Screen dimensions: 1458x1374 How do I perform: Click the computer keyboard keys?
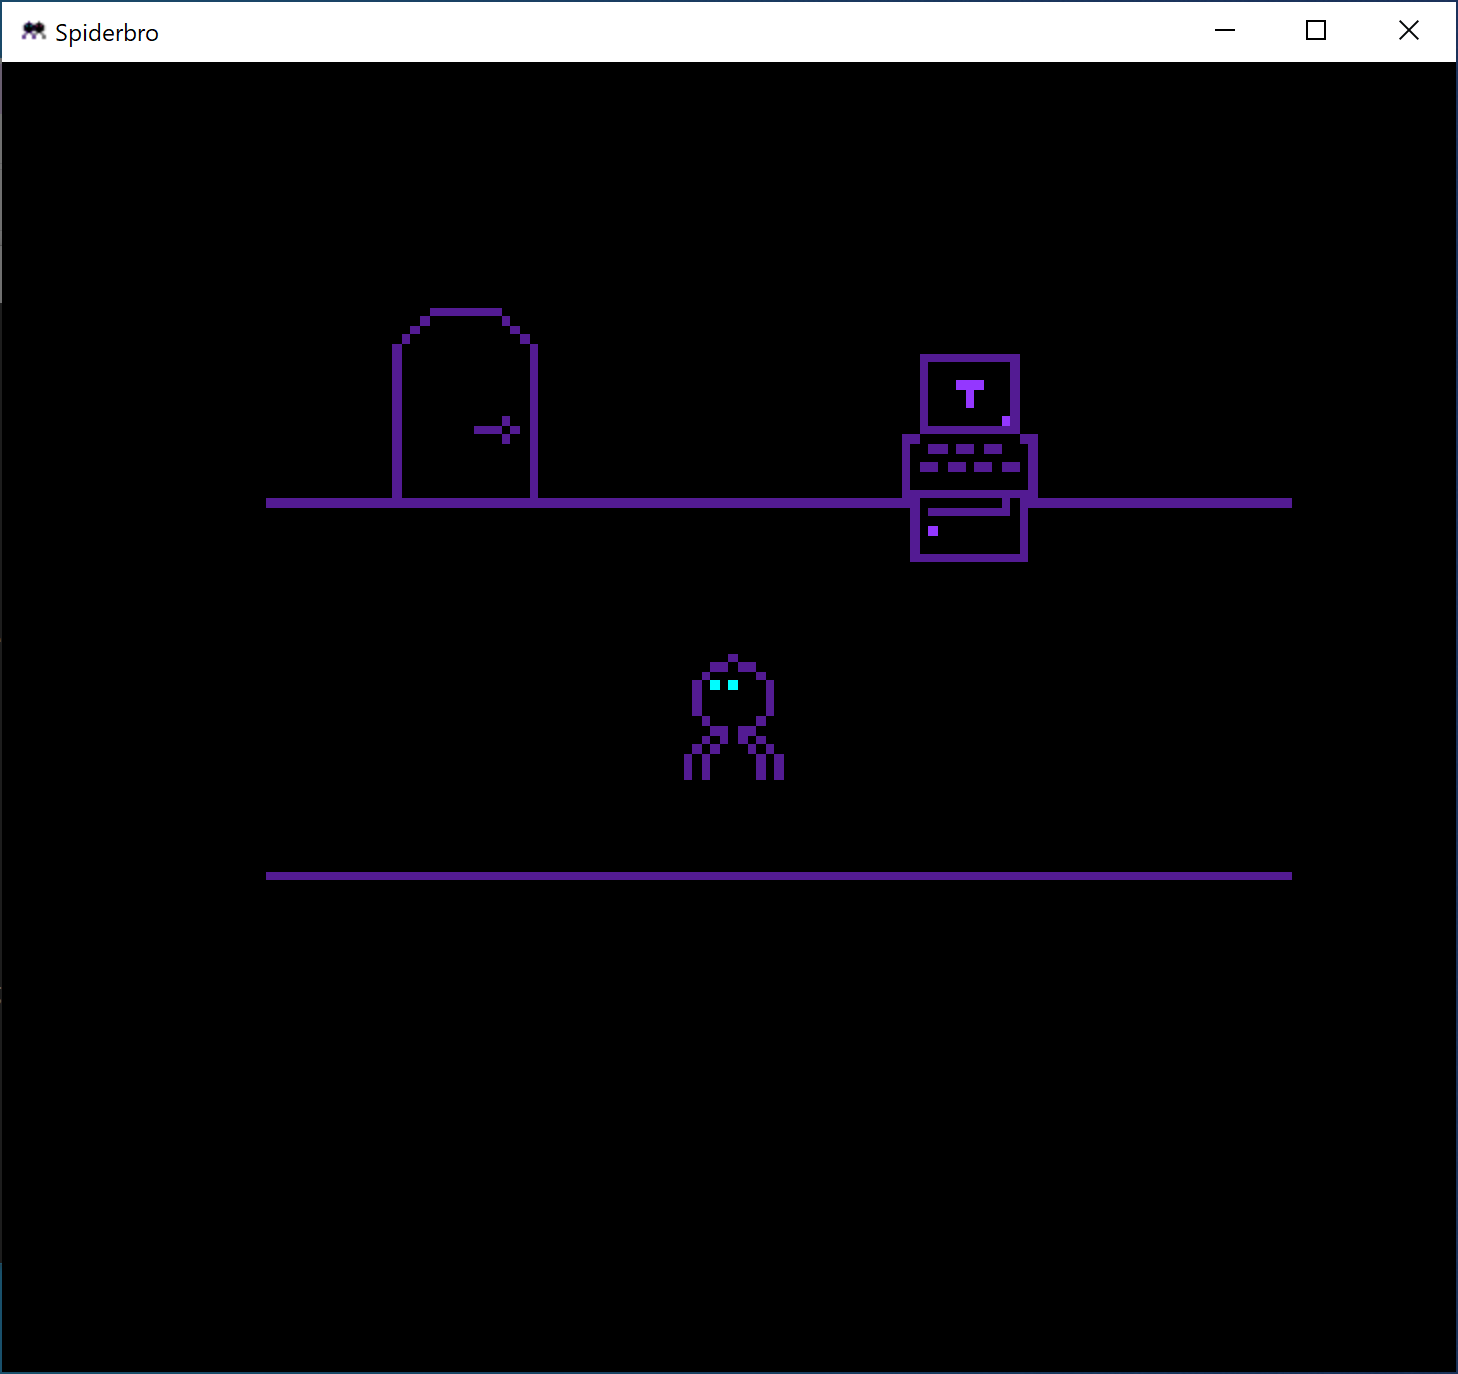(969, 459)
